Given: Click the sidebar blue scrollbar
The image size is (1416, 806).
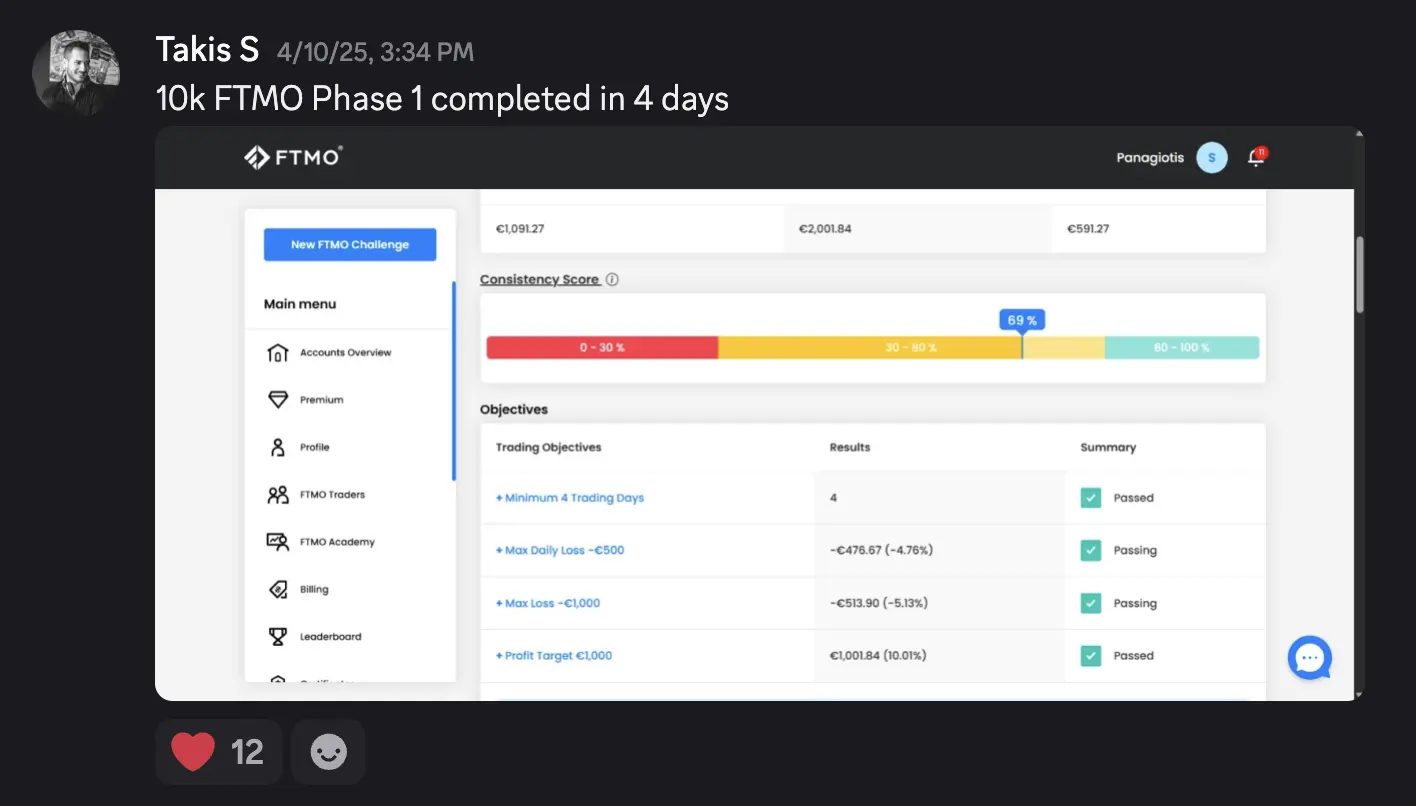Looking at the screenshot, I should pyautogui.click(x=454, y=381).
